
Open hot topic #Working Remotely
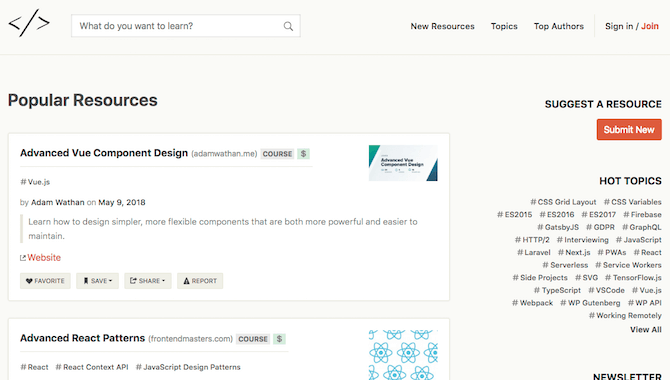(625, 315)
